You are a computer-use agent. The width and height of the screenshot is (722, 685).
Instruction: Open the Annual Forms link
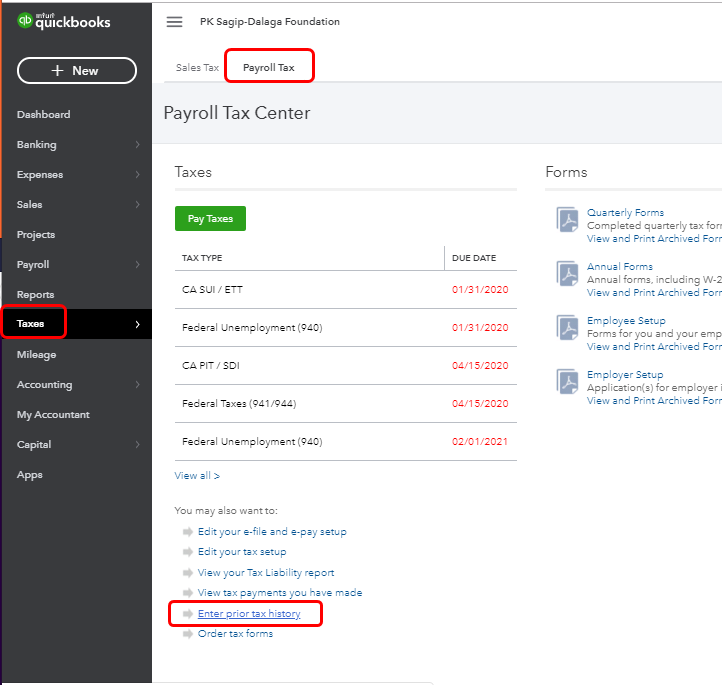(620, 267)
